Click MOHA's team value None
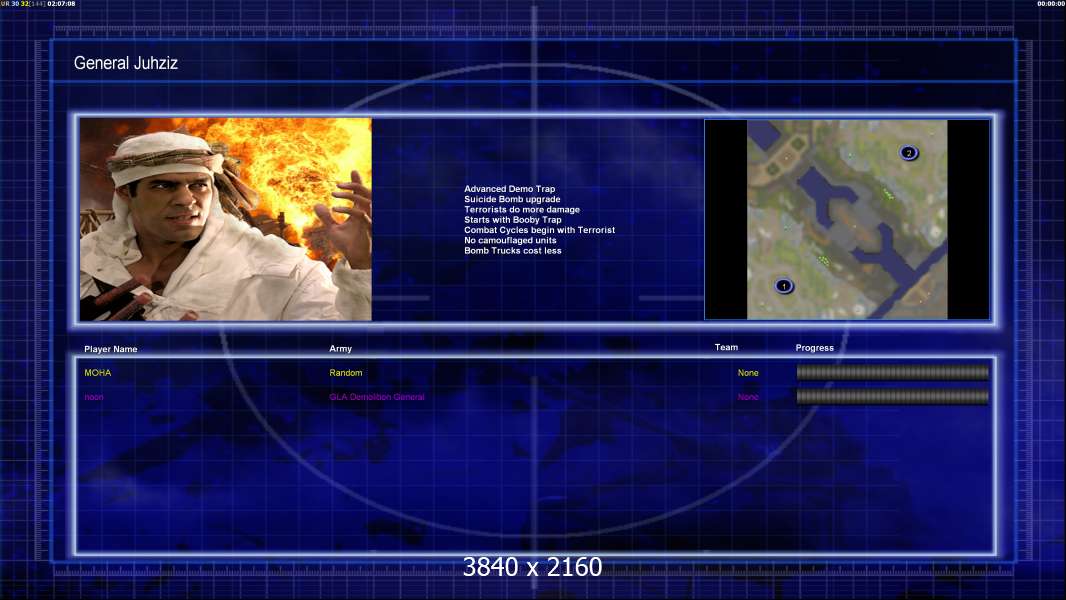Image resolution: width=1066 pixels, height=600 pixels. [x=748, y=373]
